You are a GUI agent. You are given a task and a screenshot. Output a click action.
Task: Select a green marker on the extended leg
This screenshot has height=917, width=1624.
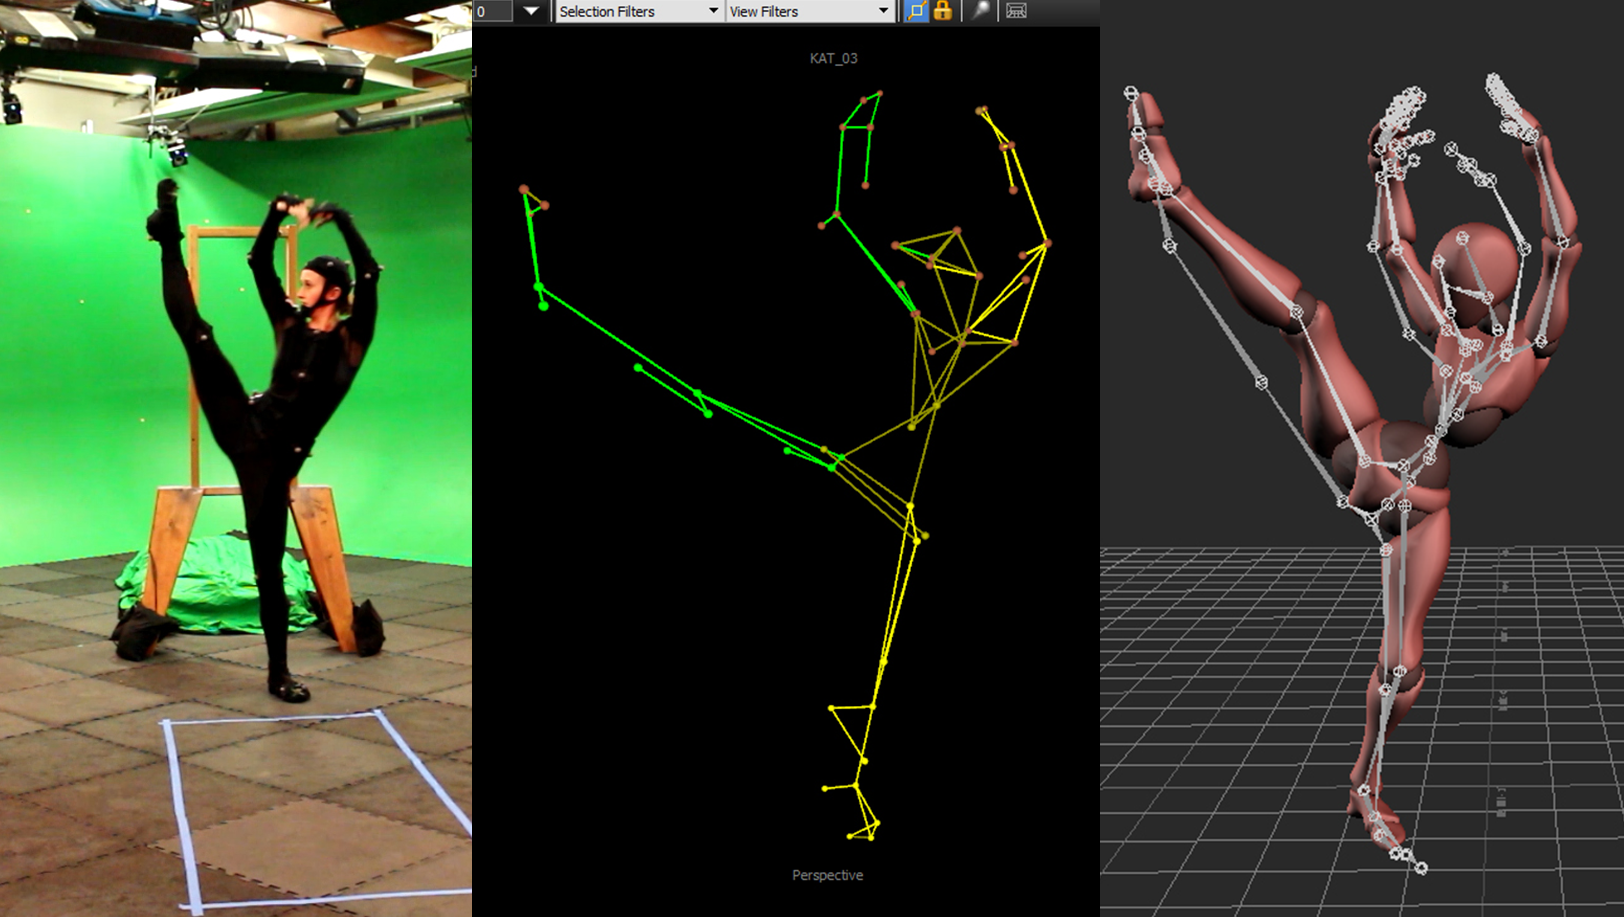pos(638,368)
